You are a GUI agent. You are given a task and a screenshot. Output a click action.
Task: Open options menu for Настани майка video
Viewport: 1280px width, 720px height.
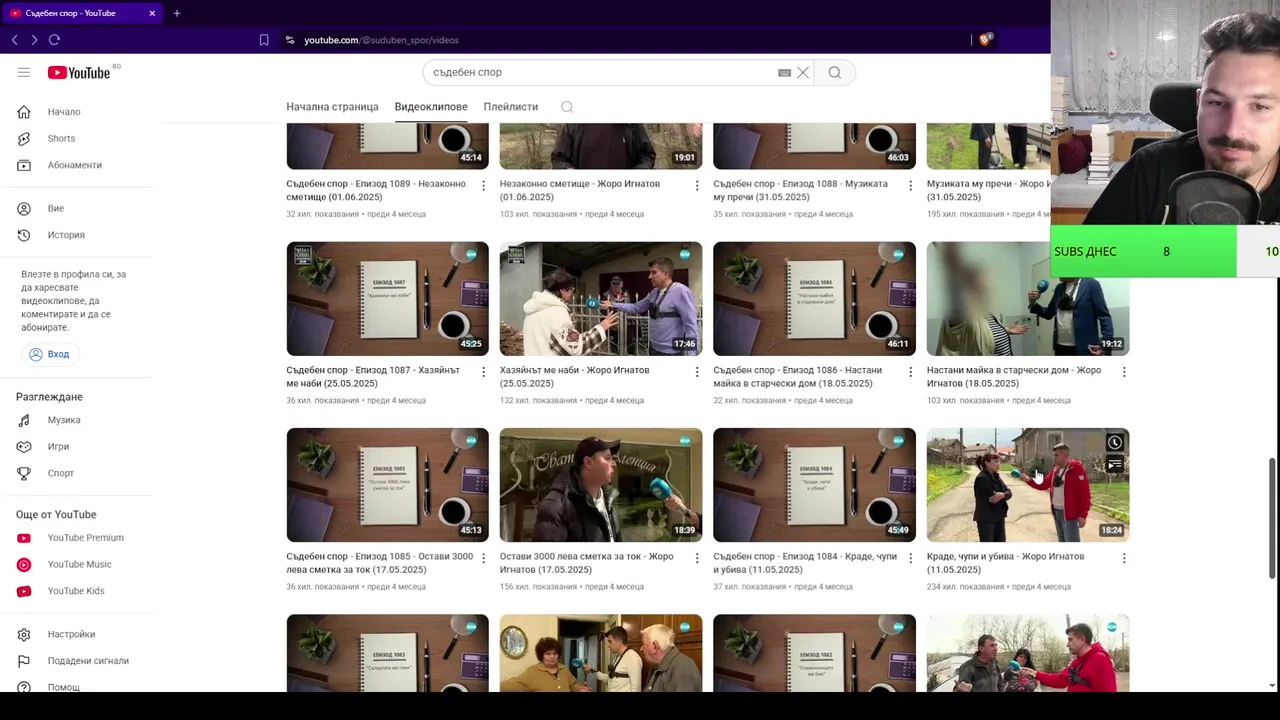coord(1124,371)
